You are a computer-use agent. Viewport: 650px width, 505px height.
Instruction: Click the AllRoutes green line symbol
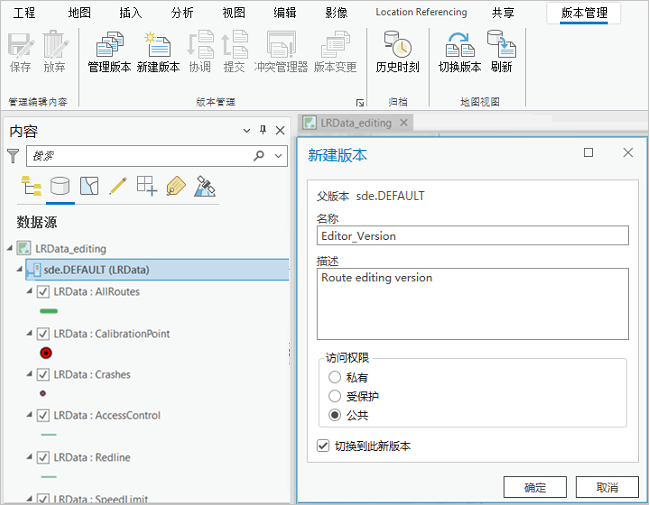48,311
